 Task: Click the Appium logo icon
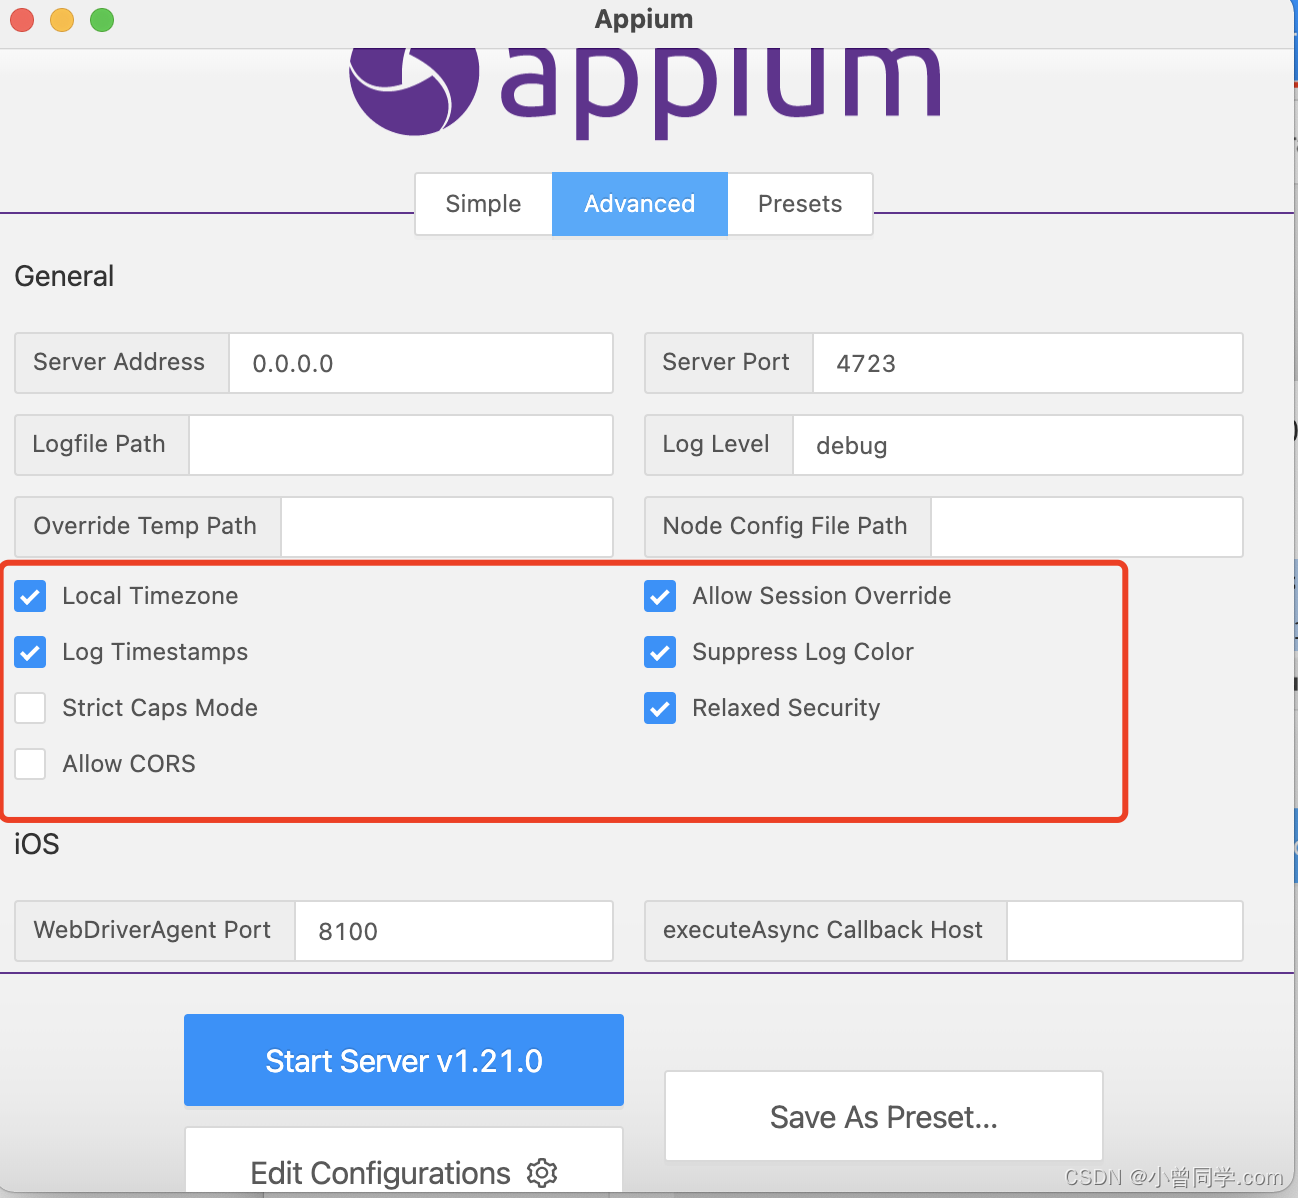(414, 90)
